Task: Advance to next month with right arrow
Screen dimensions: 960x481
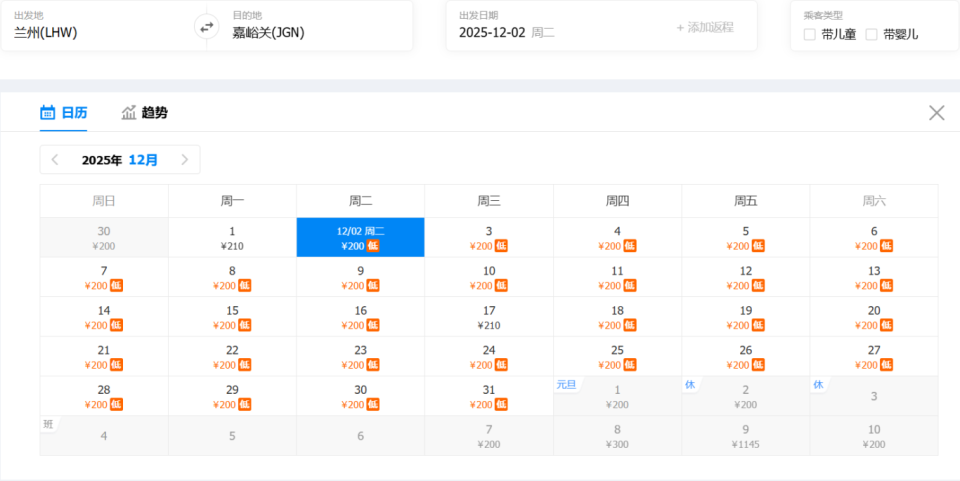Action: click(184, 160)
